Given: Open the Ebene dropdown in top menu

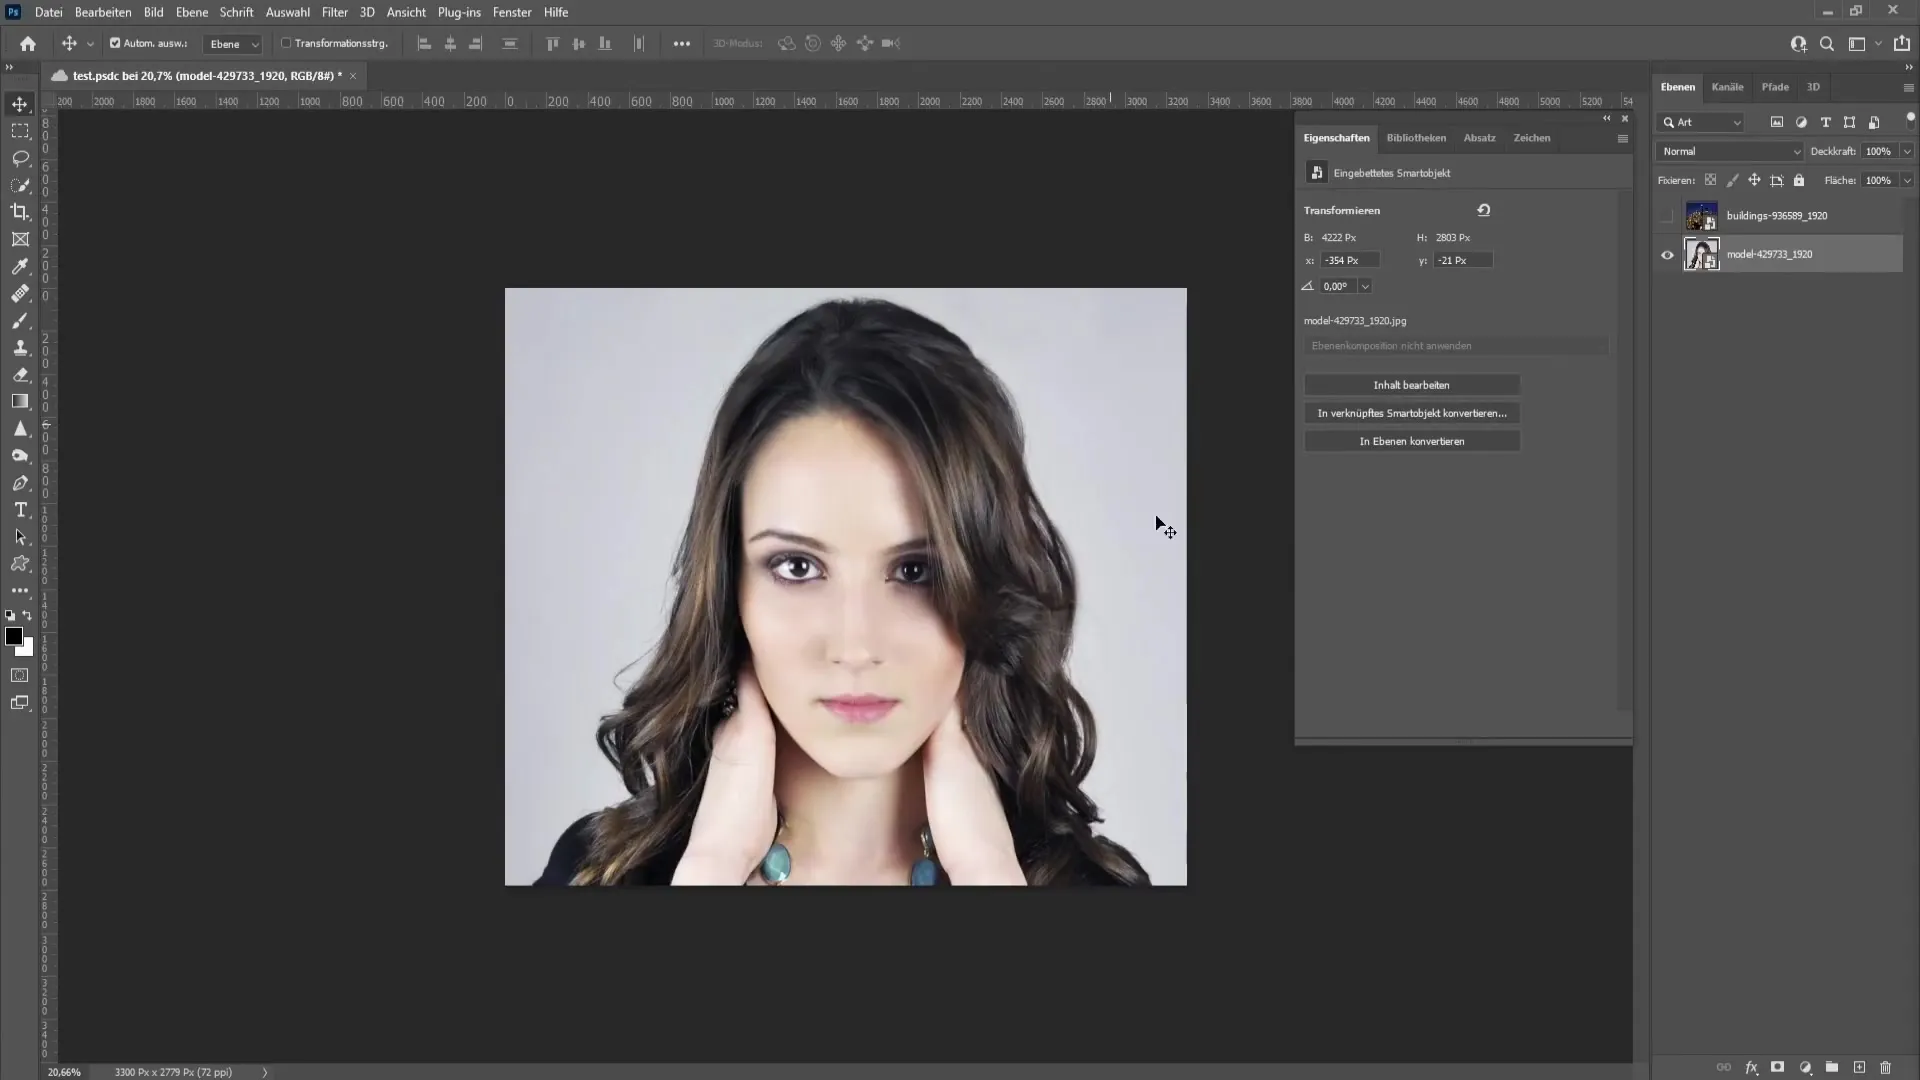Looking at the screenshot, I should coord(191,12).
